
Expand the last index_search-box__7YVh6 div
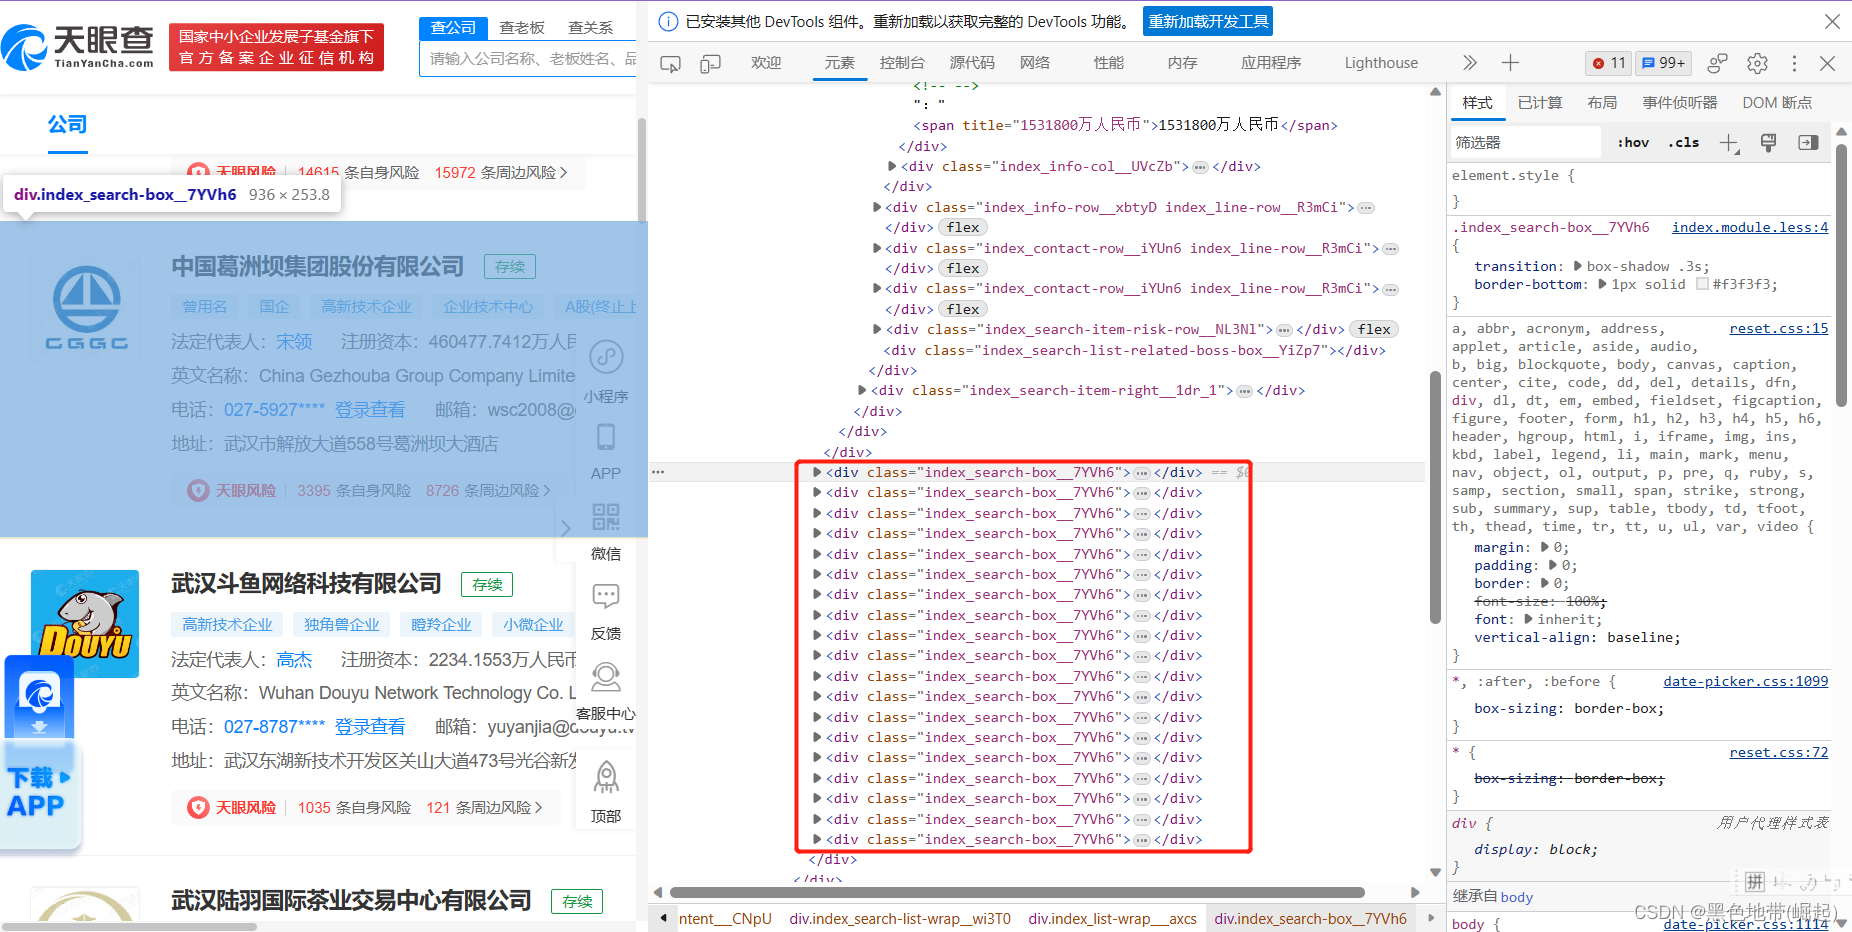(817, 839)
